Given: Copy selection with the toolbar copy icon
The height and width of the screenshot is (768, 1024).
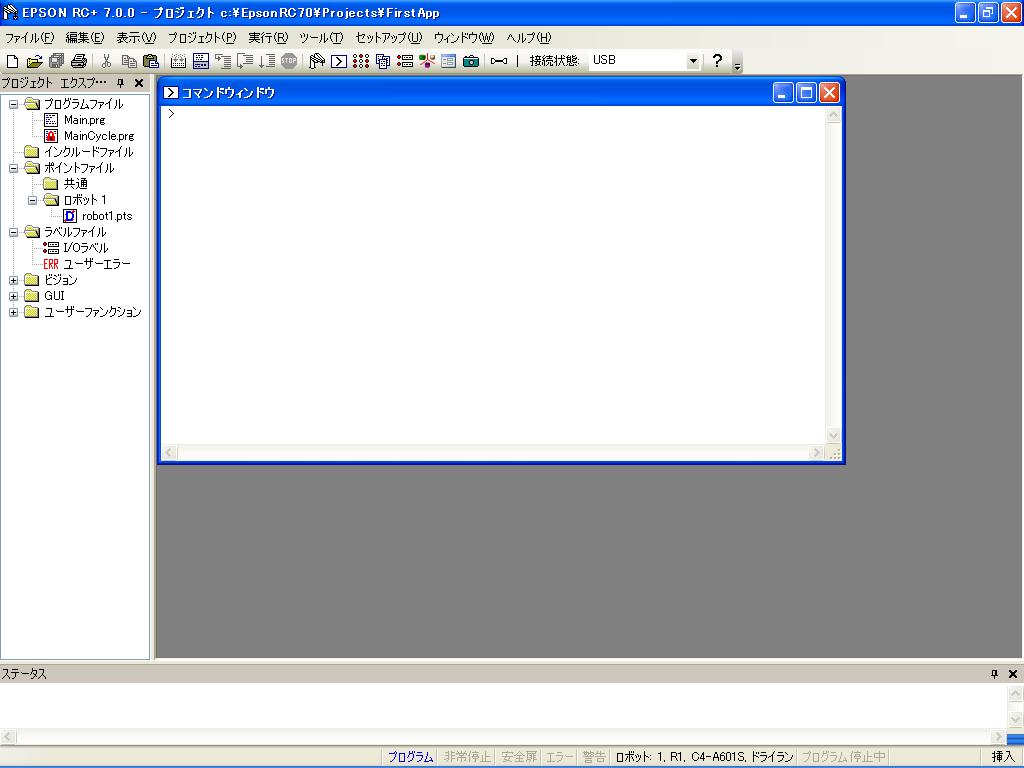Looking at the screenshot, I should click(129, 61).
